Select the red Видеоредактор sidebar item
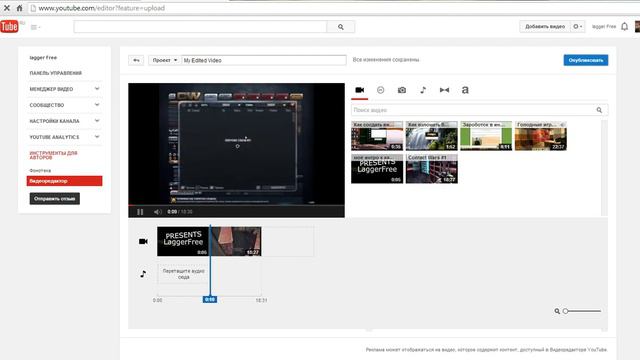The width and height of the screenshot is (640, 360). click(x=64, y=181)
